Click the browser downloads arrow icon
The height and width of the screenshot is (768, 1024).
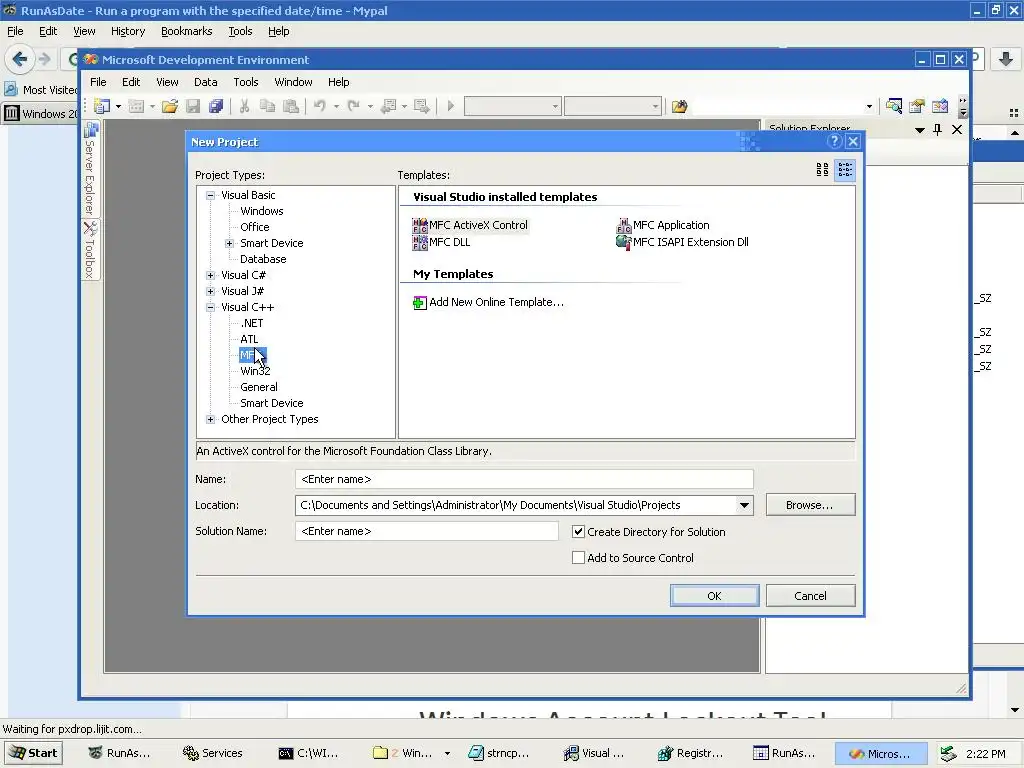1006,59
